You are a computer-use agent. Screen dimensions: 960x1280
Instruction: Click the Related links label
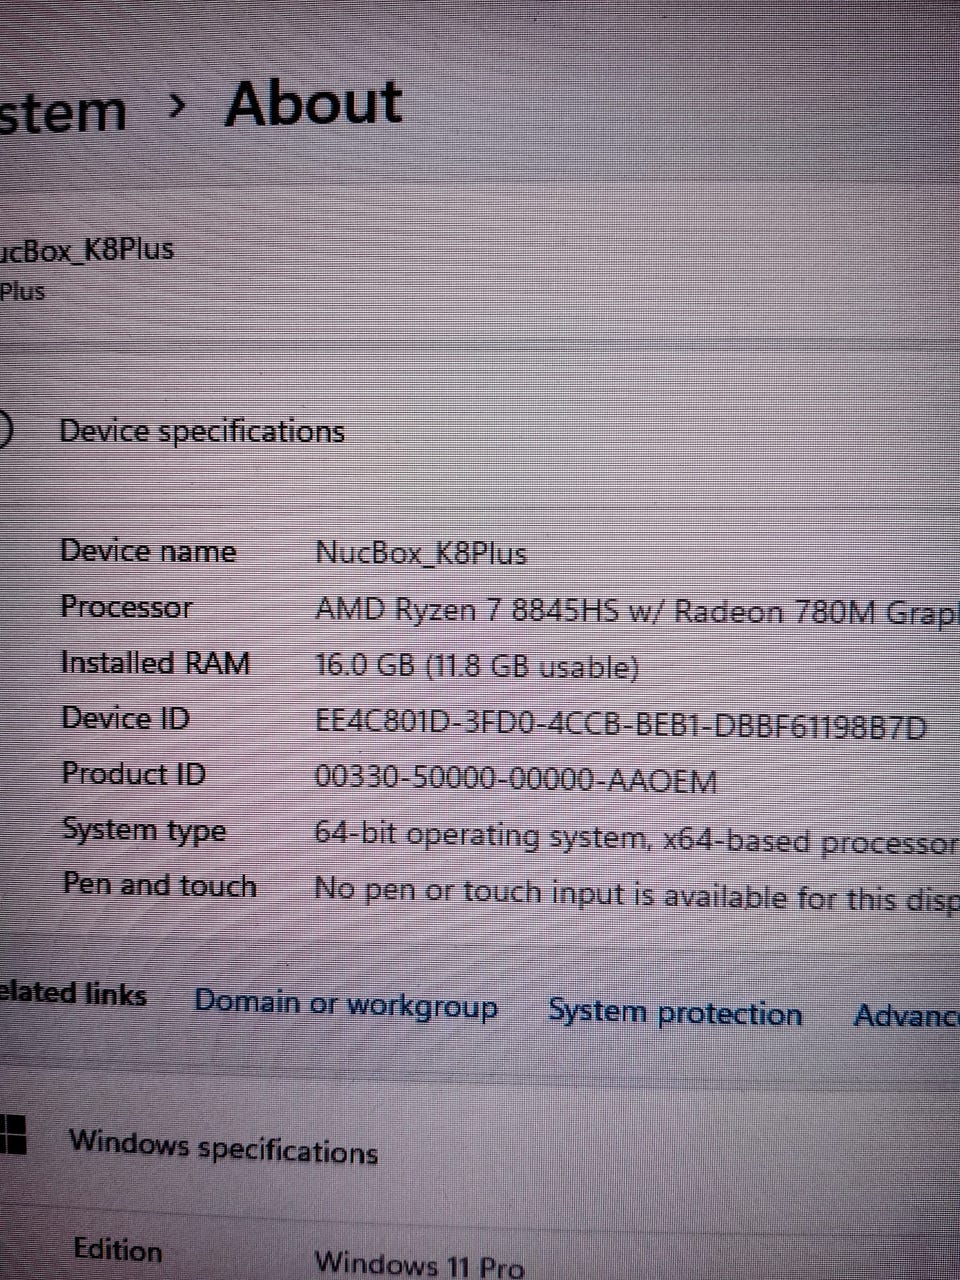point(73,994)
